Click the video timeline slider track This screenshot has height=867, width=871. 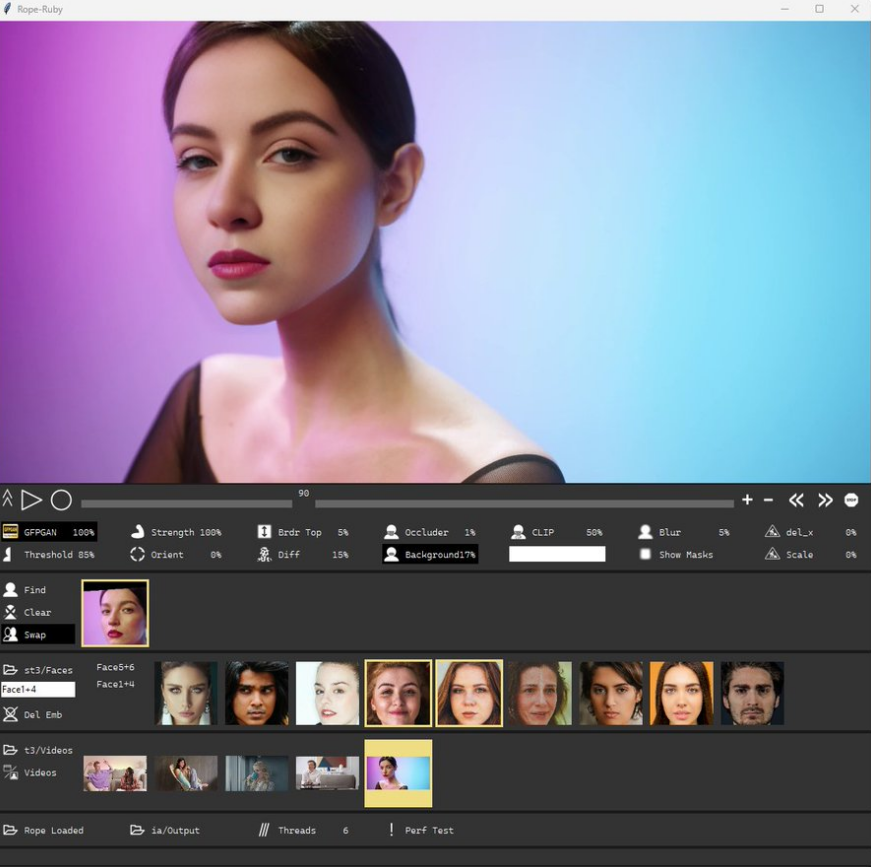500,503
